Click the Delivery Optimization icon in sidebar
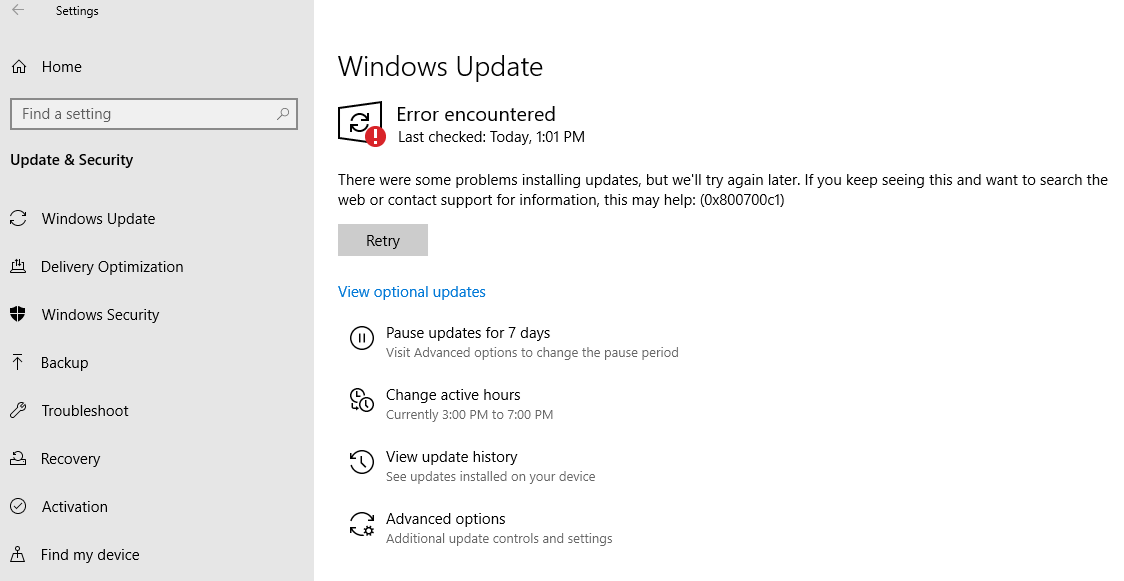Screen dimensions: 1124x581 [x=19, y=266]
